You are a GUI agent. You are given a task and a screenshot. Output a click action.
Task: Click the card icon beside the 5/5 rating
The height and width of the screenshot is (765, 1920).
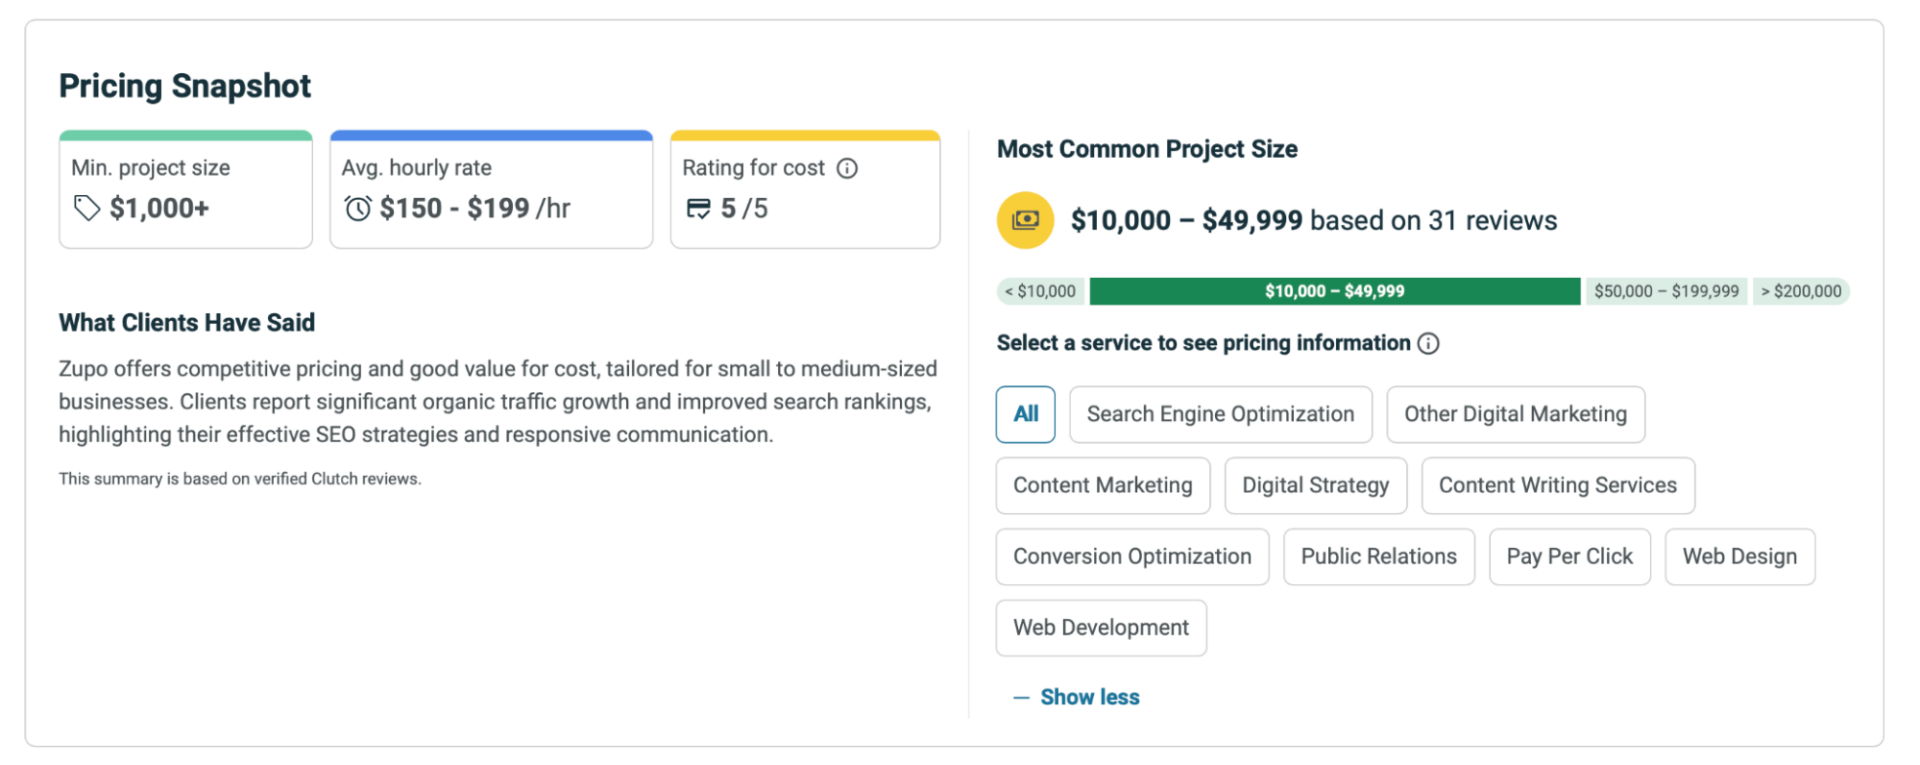click(x=698, y=208)
